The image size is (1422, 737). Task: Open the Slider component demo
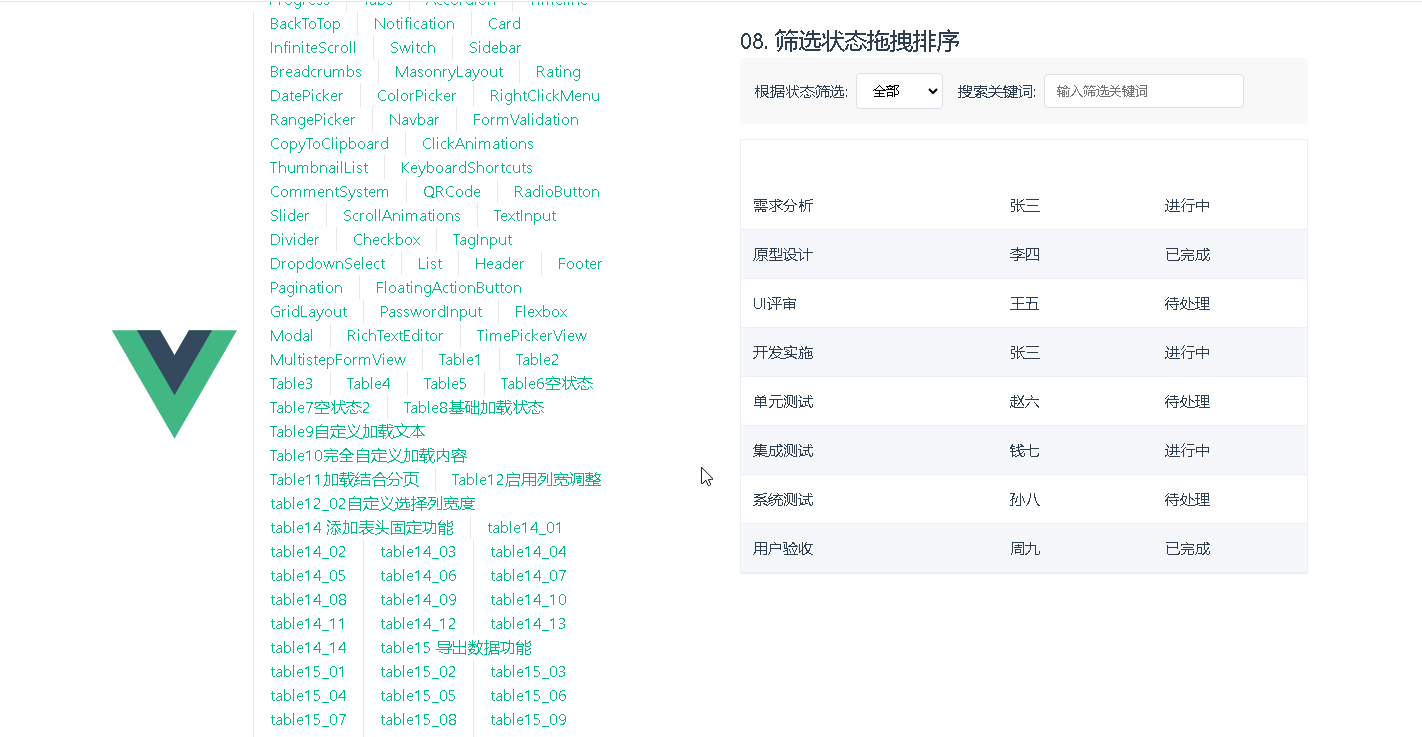tap(289, 215)
